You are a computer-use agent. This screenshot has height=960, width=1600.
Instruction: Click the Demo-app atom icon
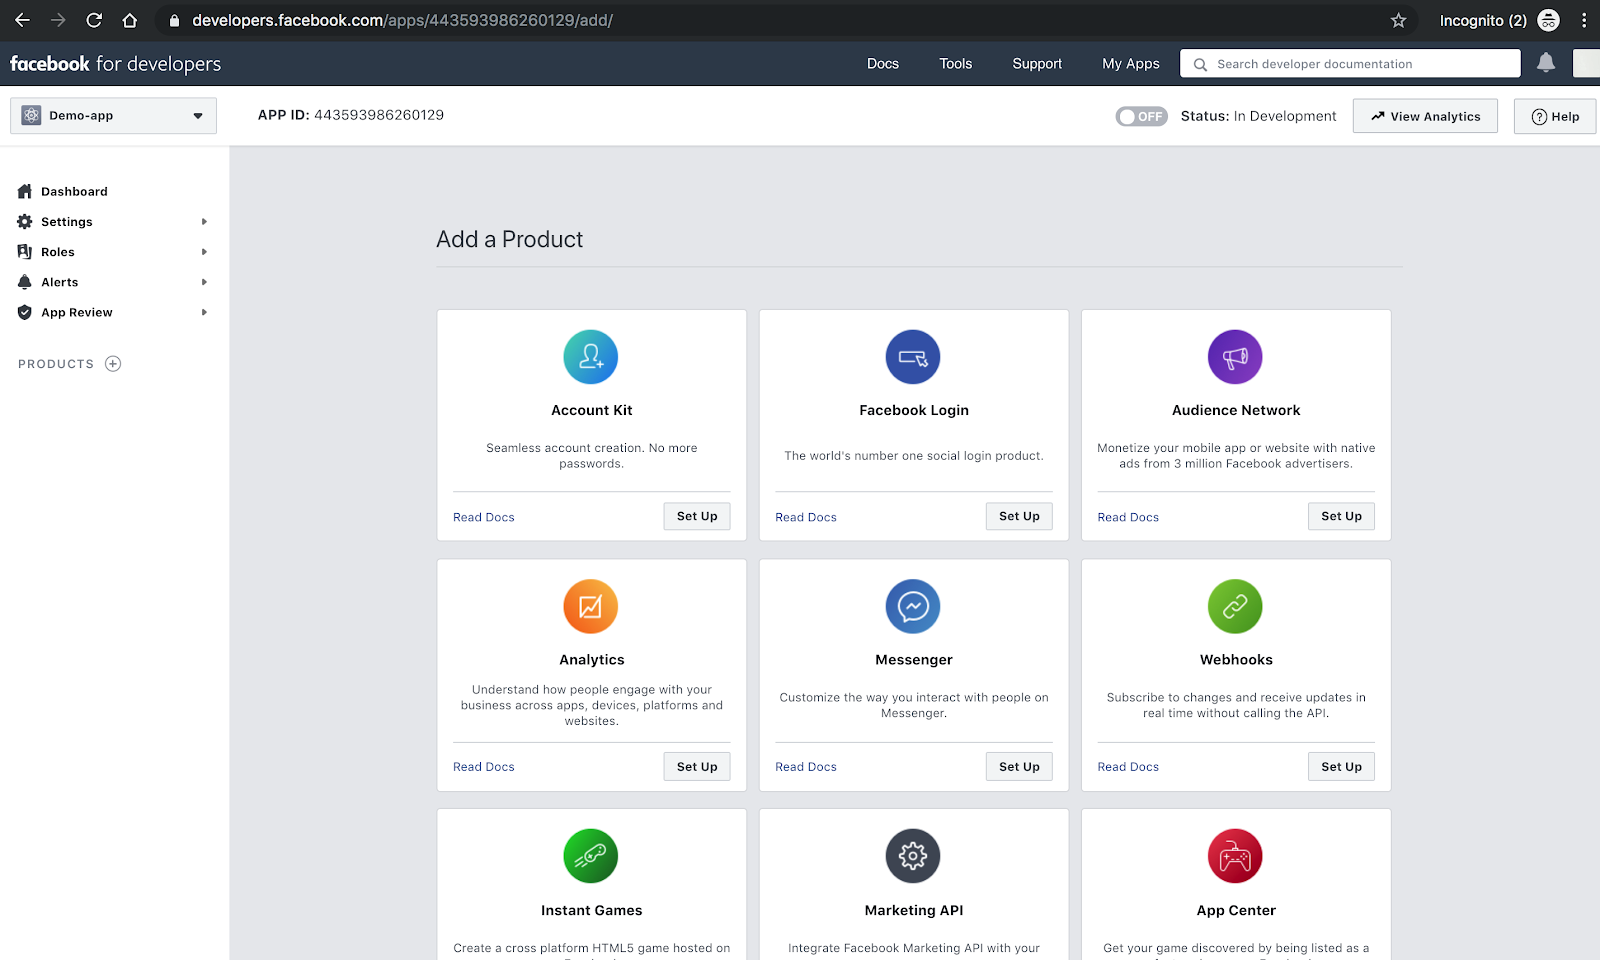coord(31,115)
